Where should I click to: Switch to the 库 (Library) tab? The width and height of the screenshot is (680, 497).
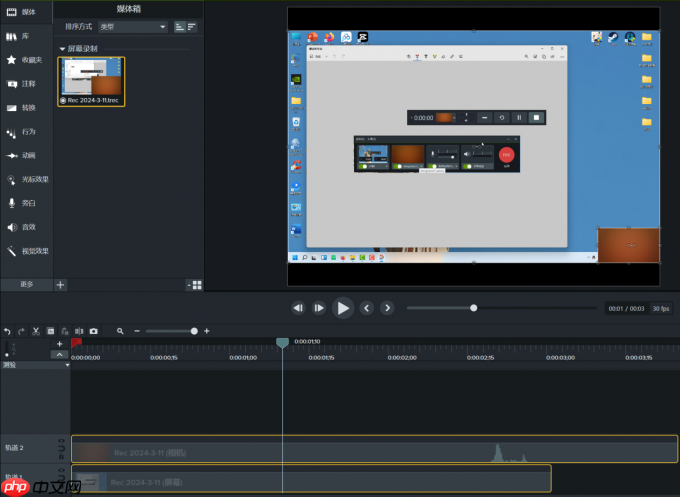tap(27, 36)
